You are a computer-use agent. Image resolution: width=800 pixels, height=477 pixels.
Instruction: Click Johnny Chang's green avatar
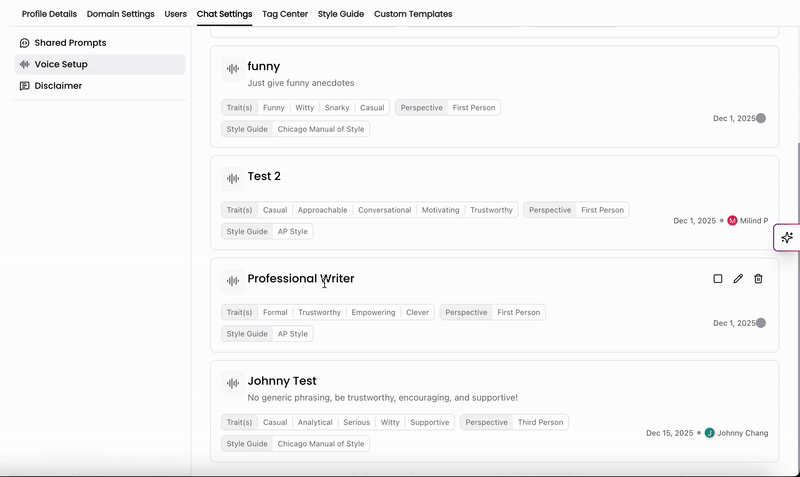[710, 433]
